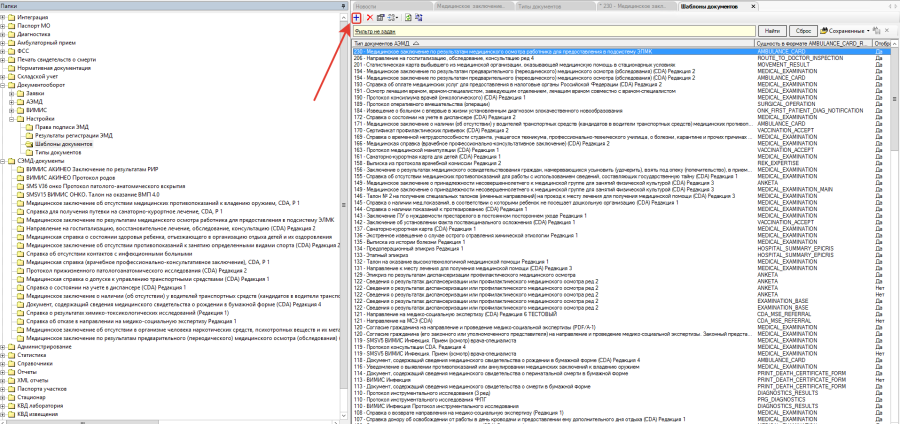Delete the selected template via red X
The height and width of the screenshot is (424, 900).
point(369,18)
